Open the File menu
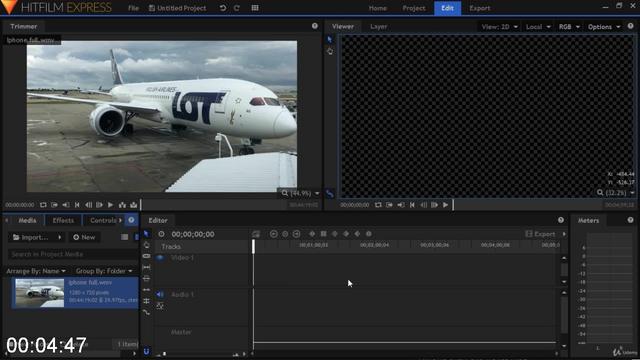Viewport: 640px width, 360px height. 133,8
